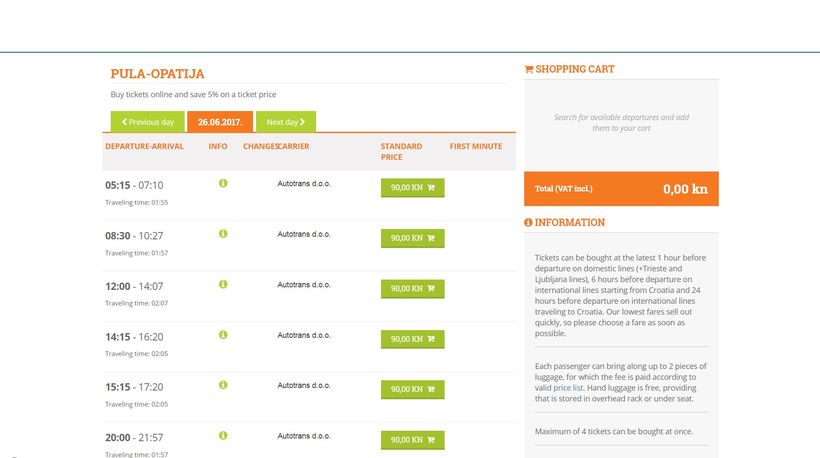Image resolution: width=820 pixels, height=458 pixels.
Task: Open info icon for 20:00 departure
Action: (x=223, y=435)
